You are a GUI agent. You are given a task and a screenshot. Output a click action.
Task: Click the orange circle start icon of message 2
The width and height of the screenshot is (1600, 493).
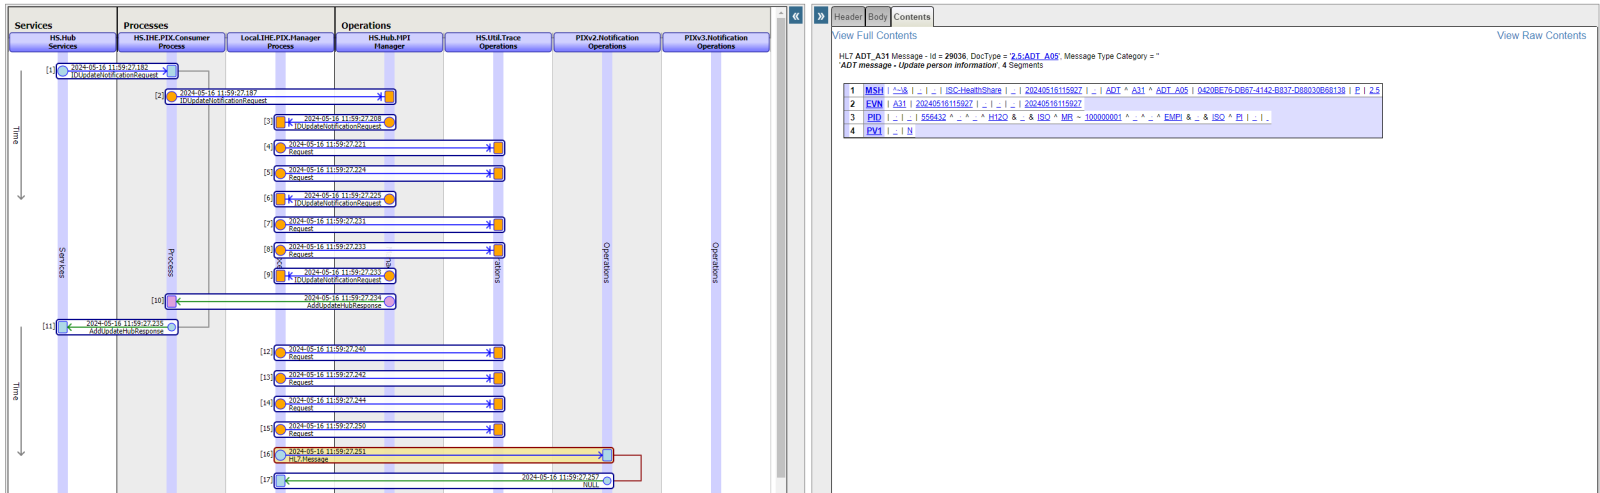tap(172, 97)
